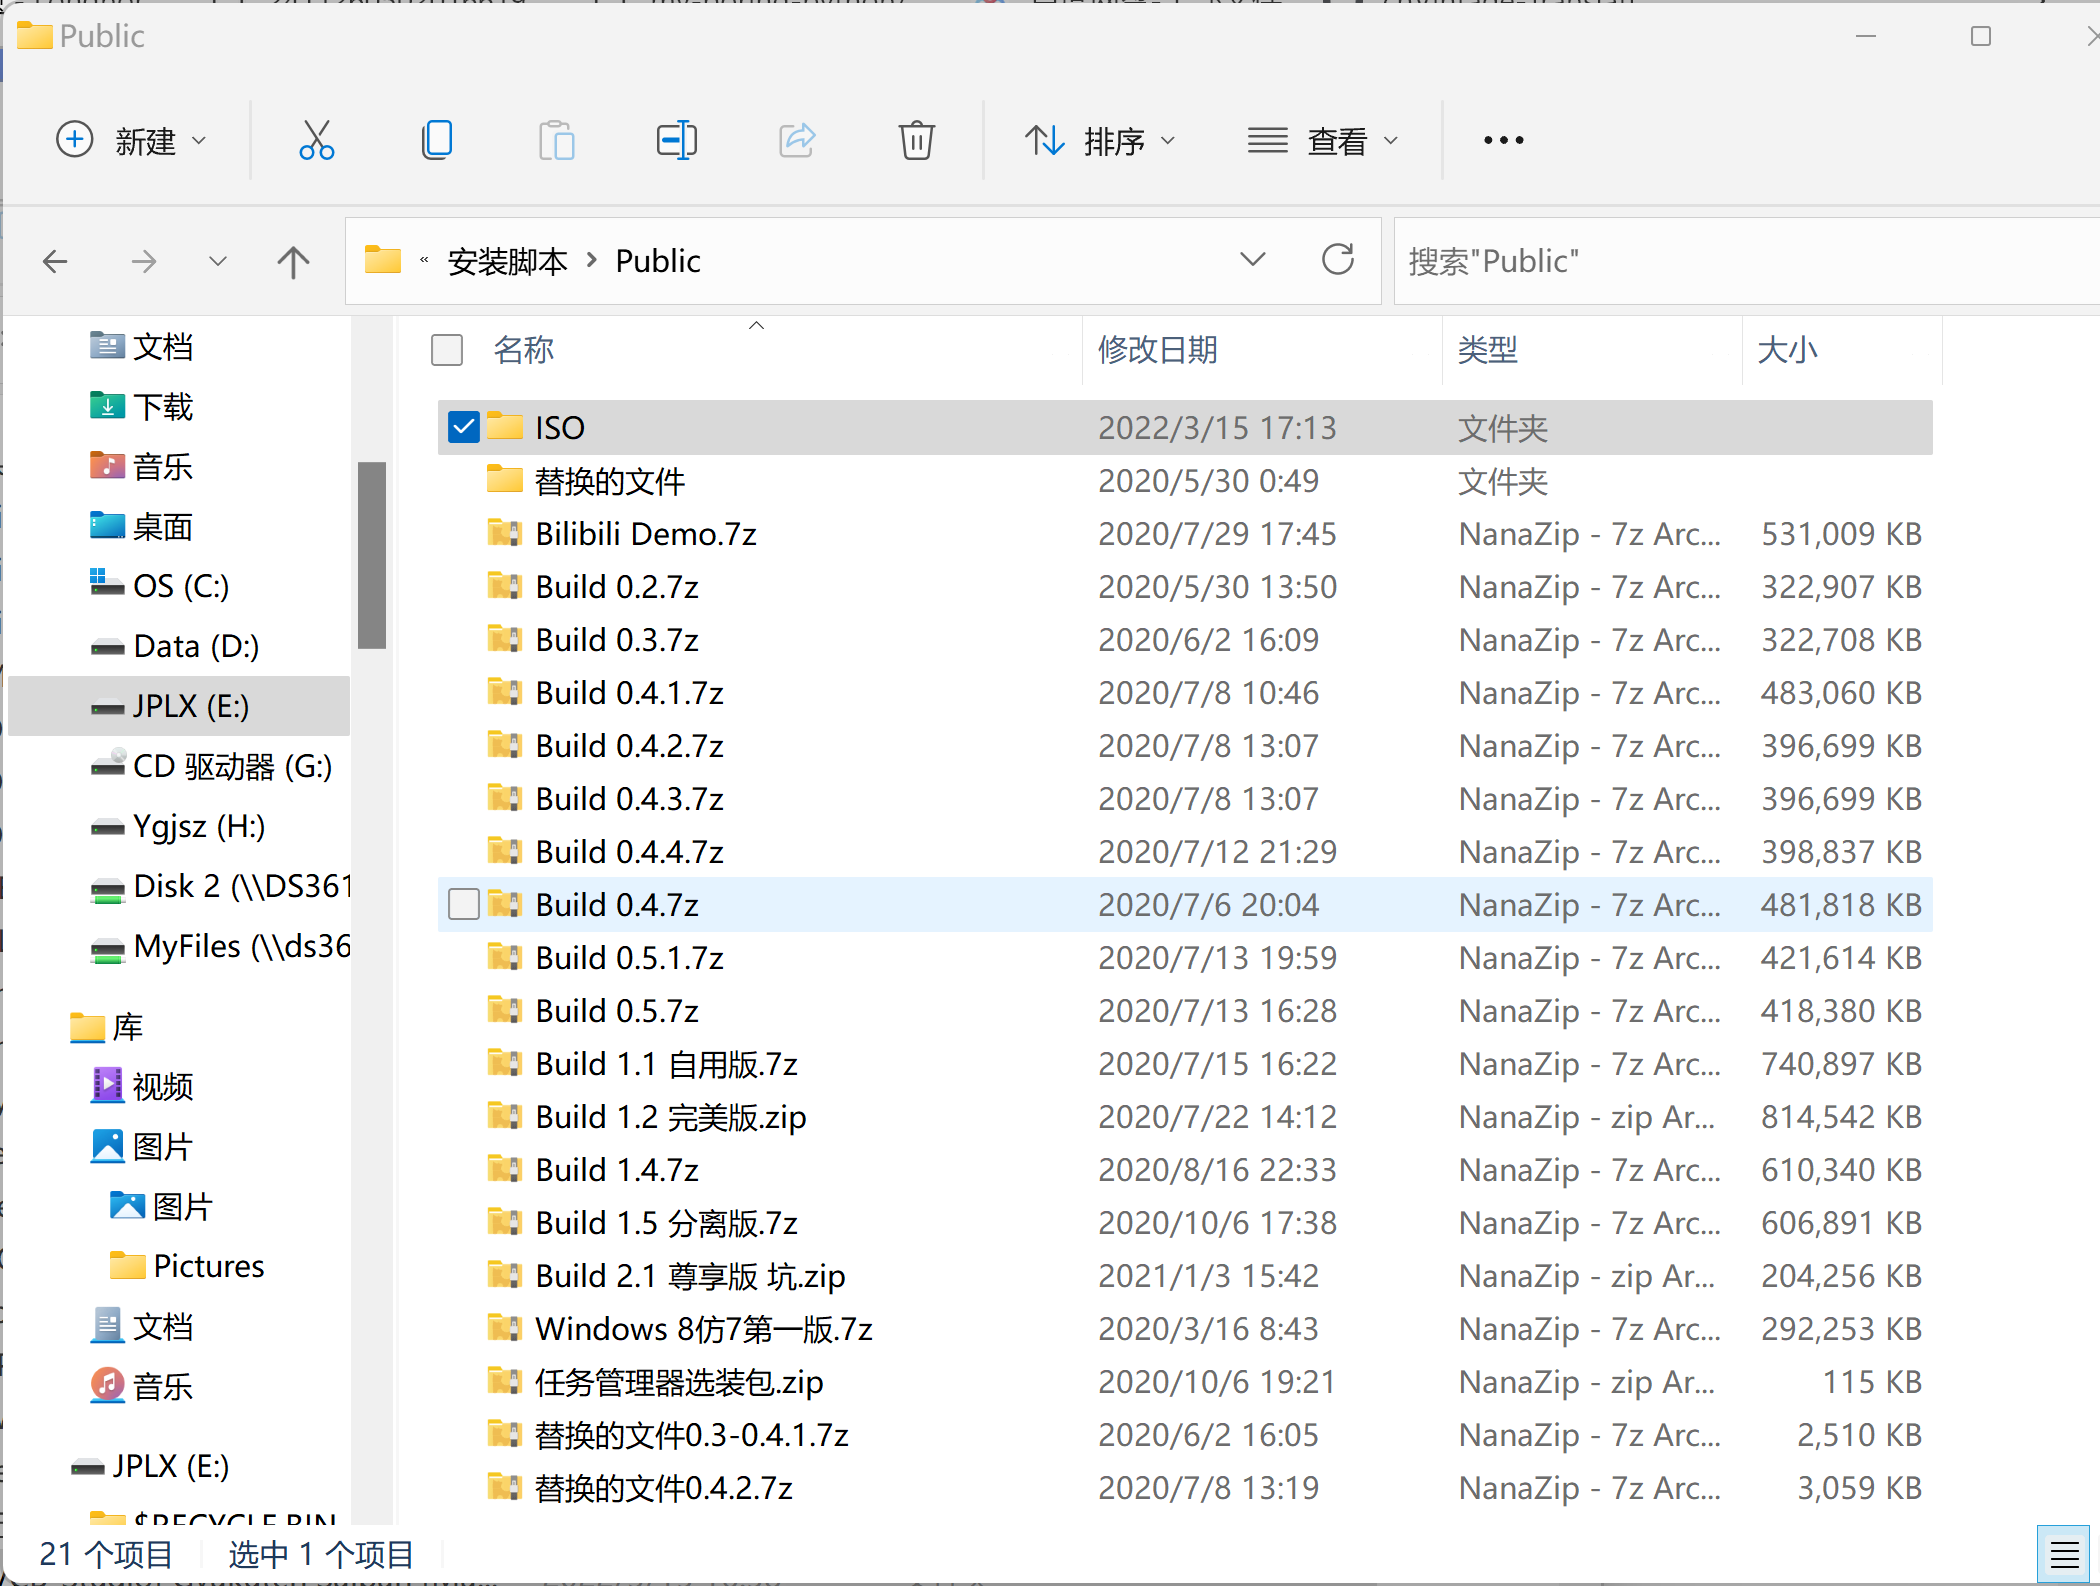This screenshot has width=2100, height=1586.
Task: Click 安装脚本 breadcrumb in address bar
Action: point(508,261)
